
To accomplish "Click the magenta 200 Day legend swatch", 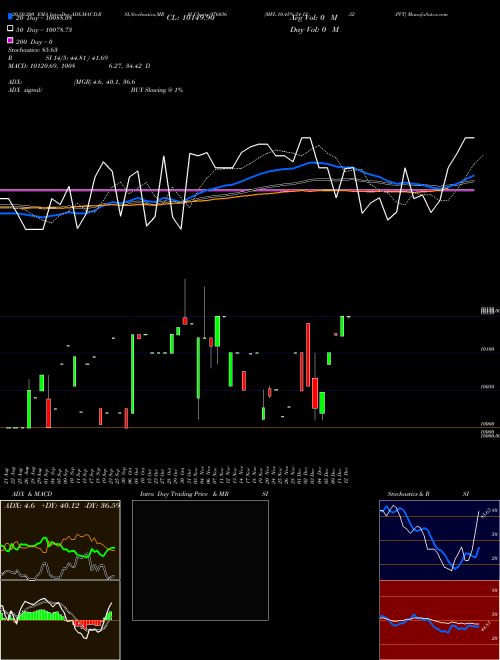I will [10, 40].
